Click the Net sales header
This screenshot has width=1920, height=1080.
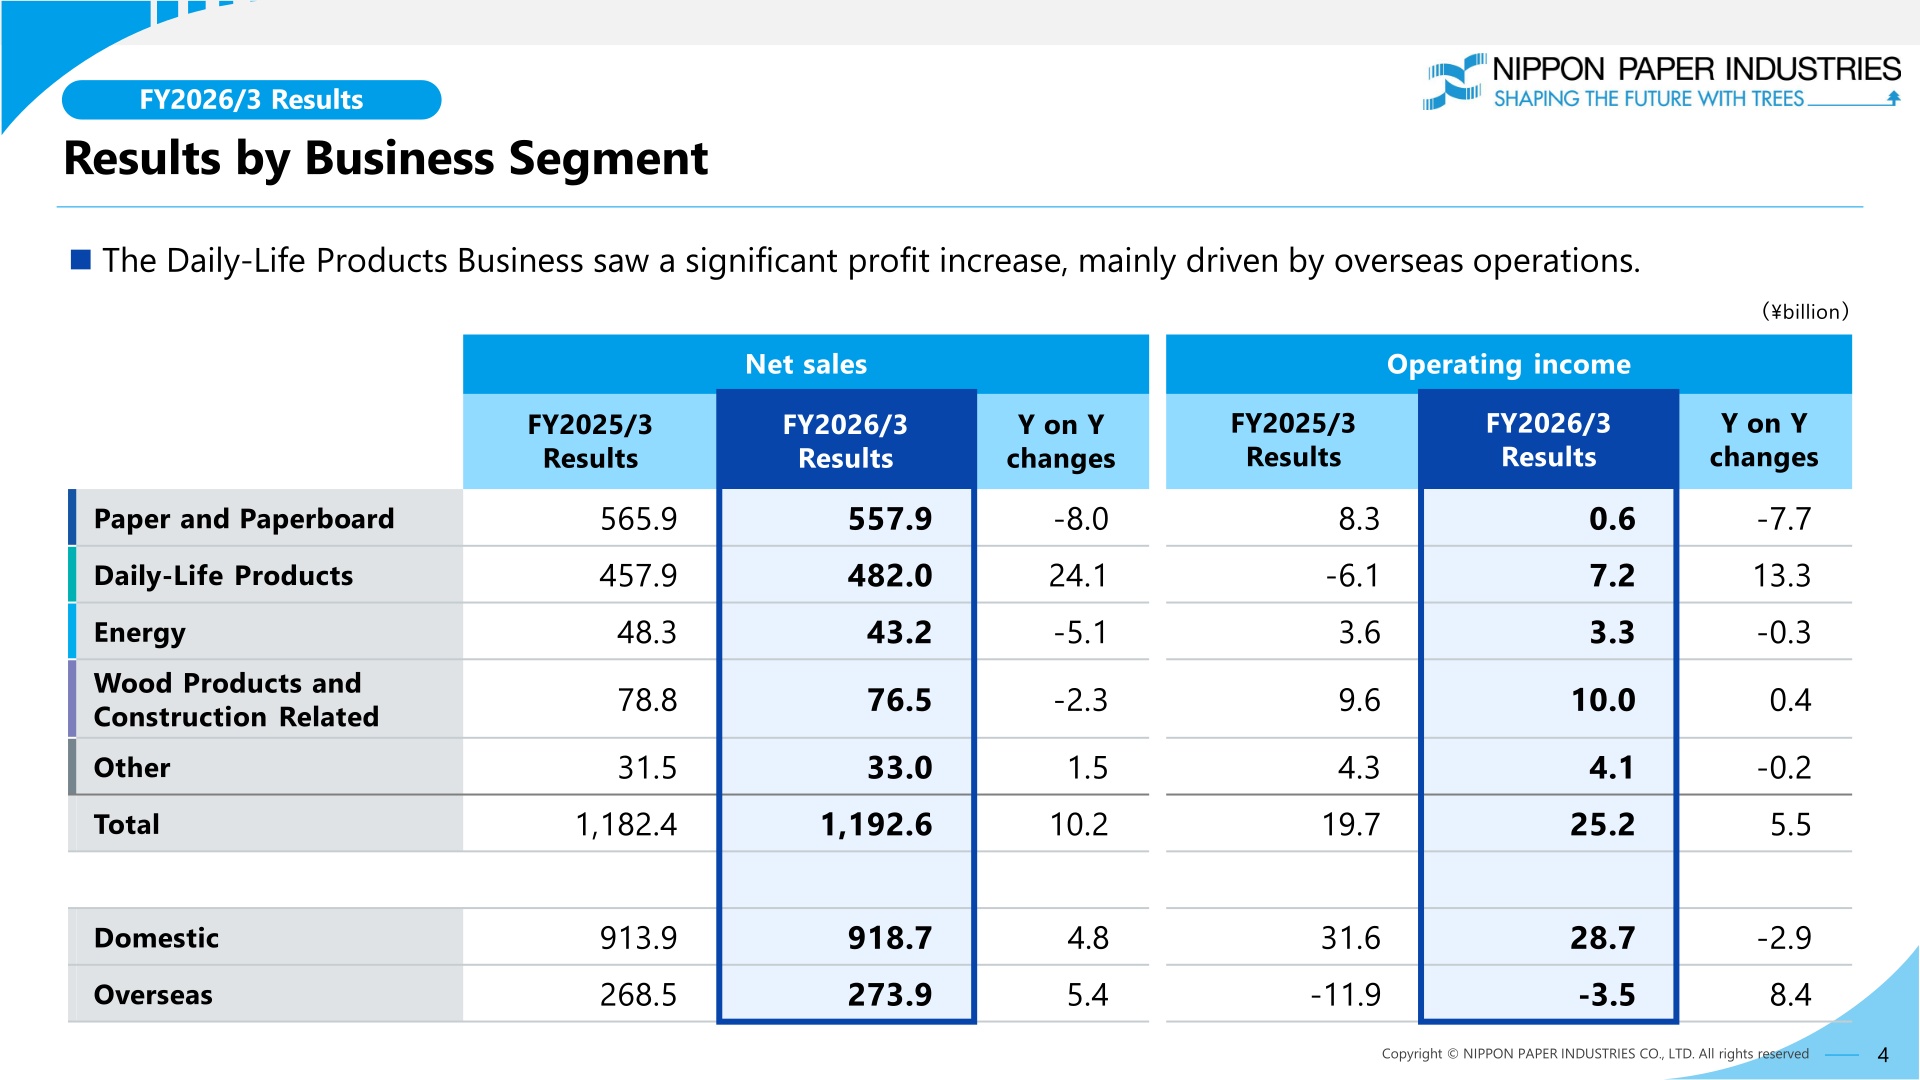[x=806, y=364]
